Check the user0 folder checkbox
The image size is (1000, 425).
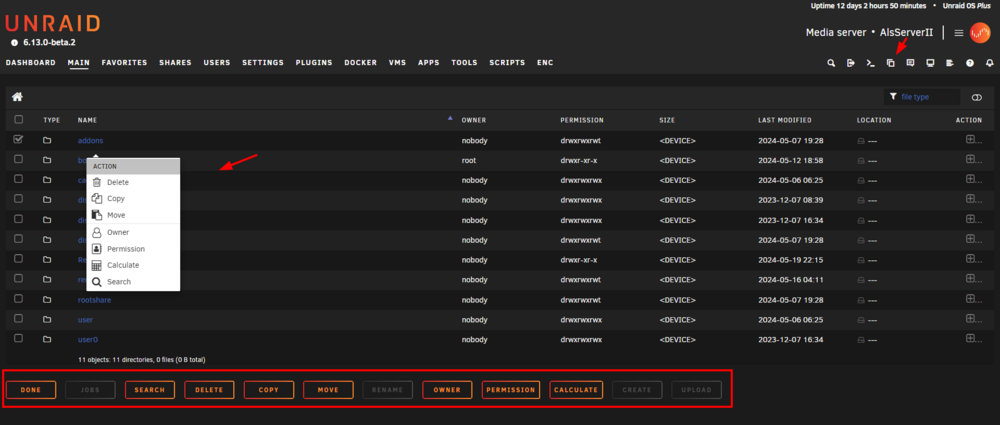click(18, 338)
